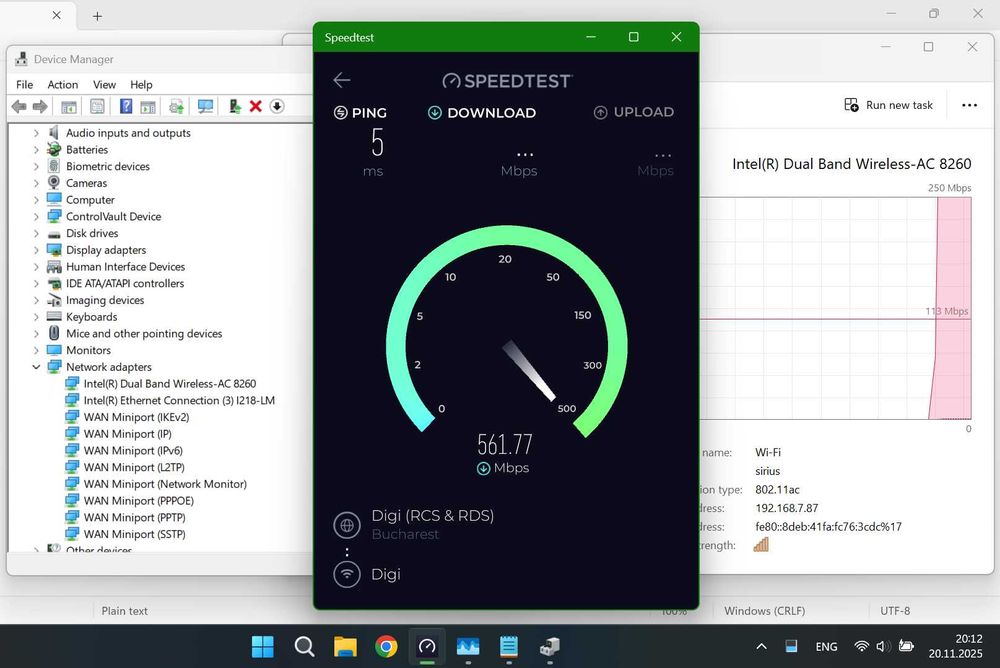Open three-dots menu in Task Manager
1000x668 pixels.
[x=969, y=105]
